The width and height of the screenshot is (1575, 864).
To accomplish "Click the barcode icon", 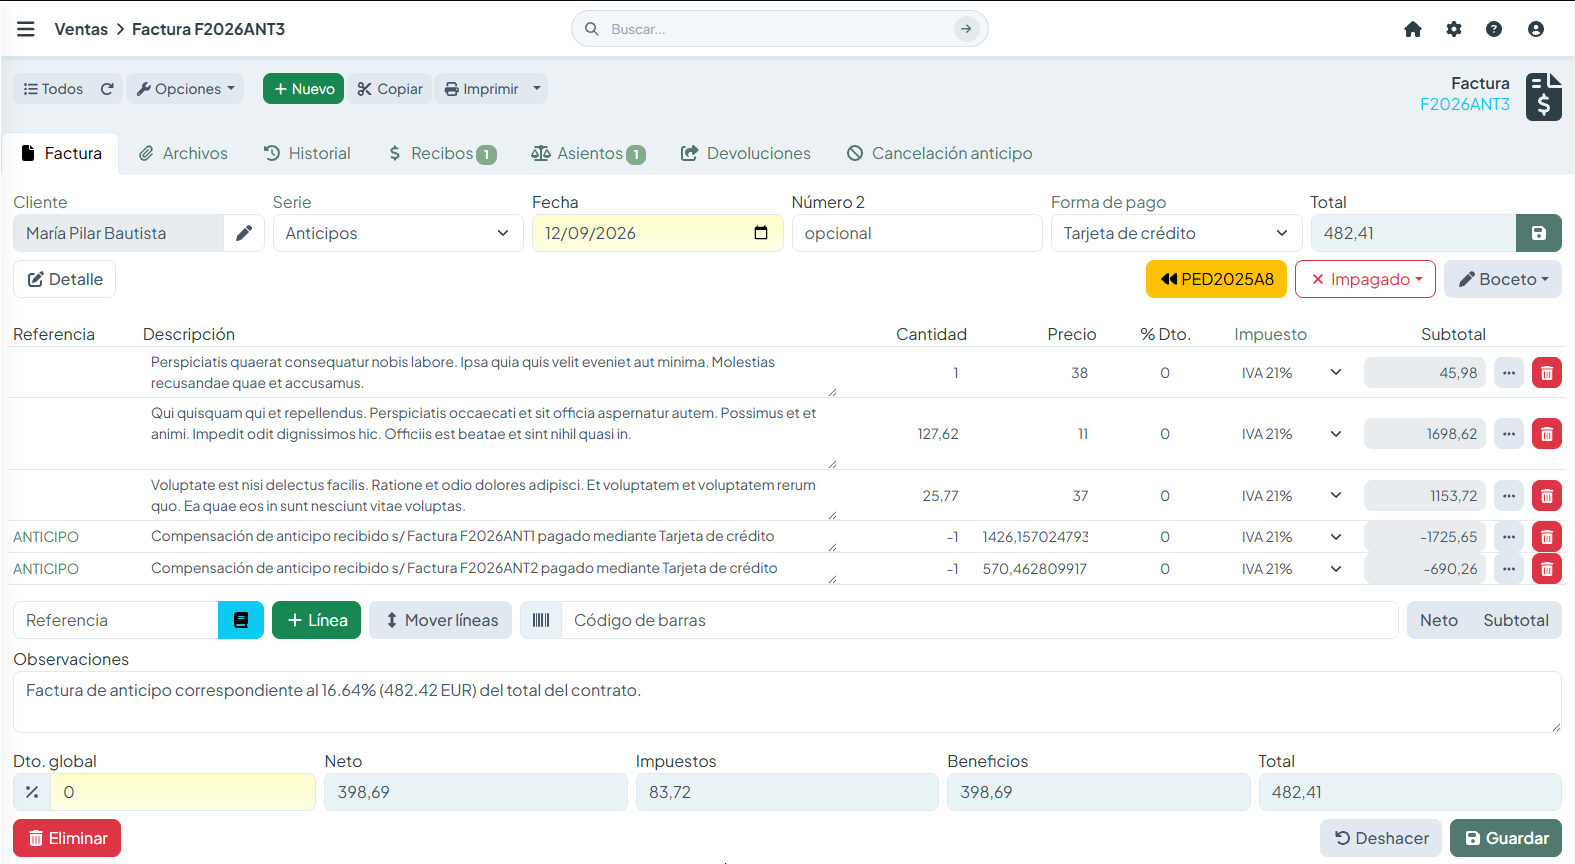I will click(541, 620).
